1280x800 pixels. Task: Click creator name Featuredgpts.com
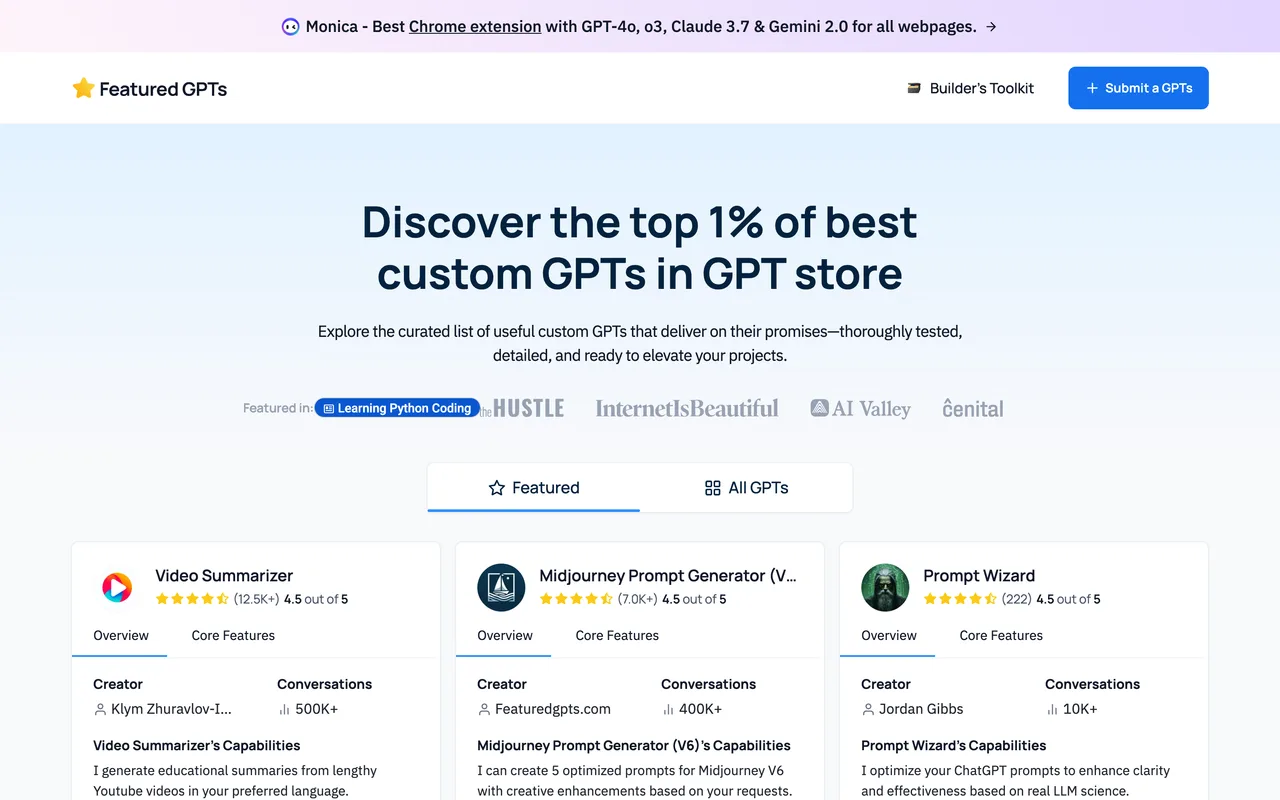tap(553, 709)
